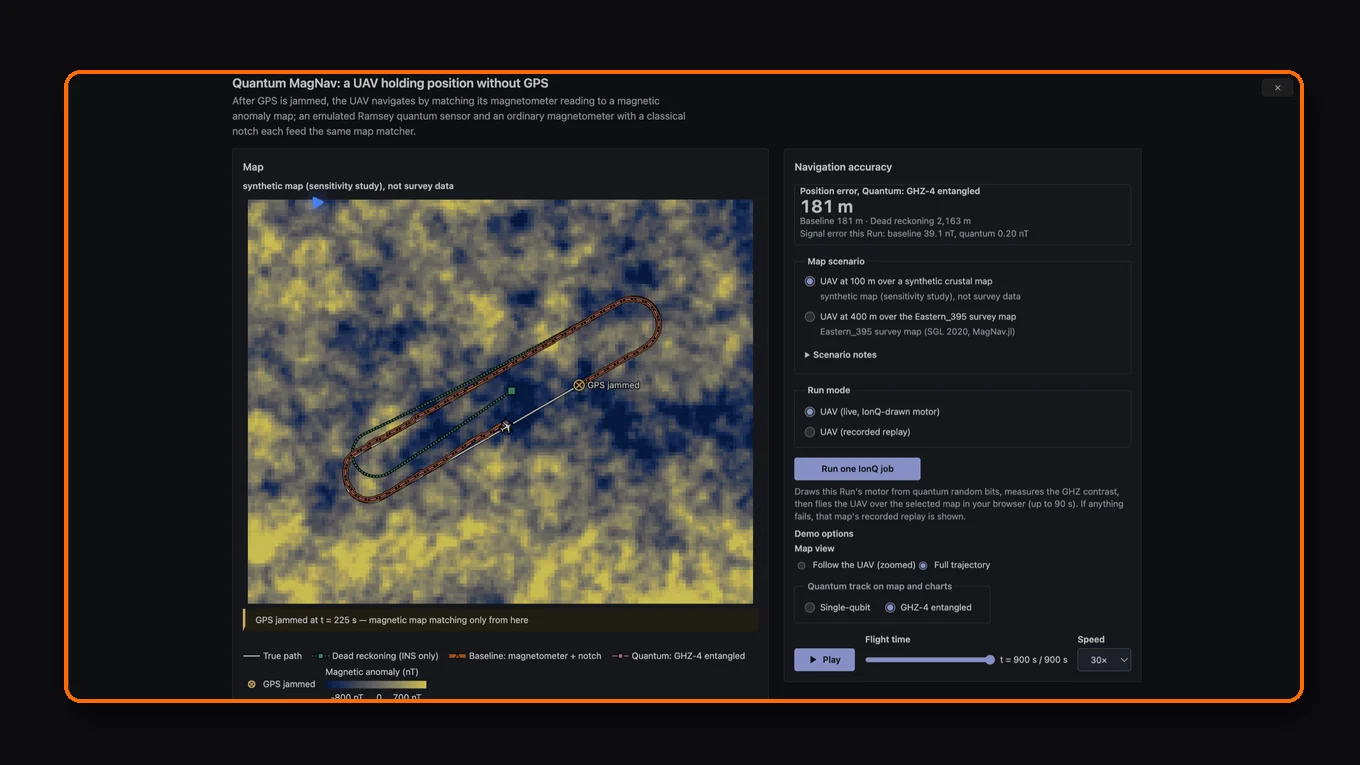Click the GPS jammed marker on the map

[579, 385]
